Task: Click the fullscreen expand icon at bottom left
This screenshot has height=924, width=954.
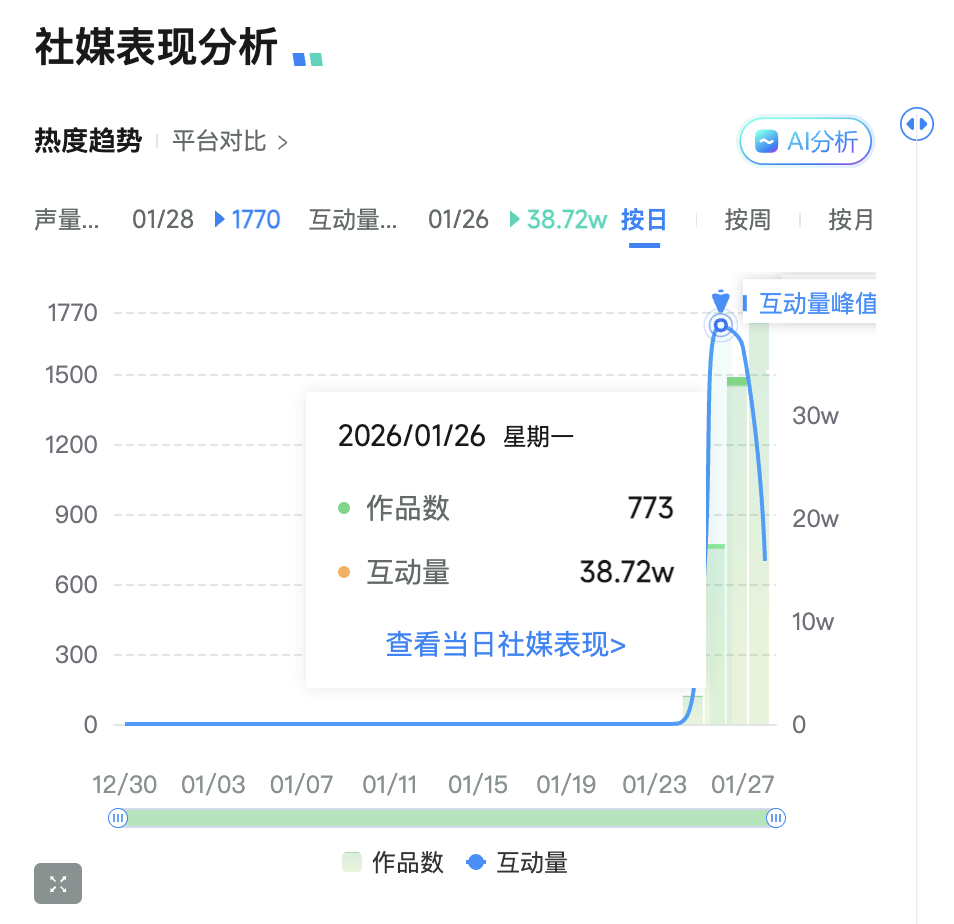Action: pyautogui.click(x=57, y=884)
